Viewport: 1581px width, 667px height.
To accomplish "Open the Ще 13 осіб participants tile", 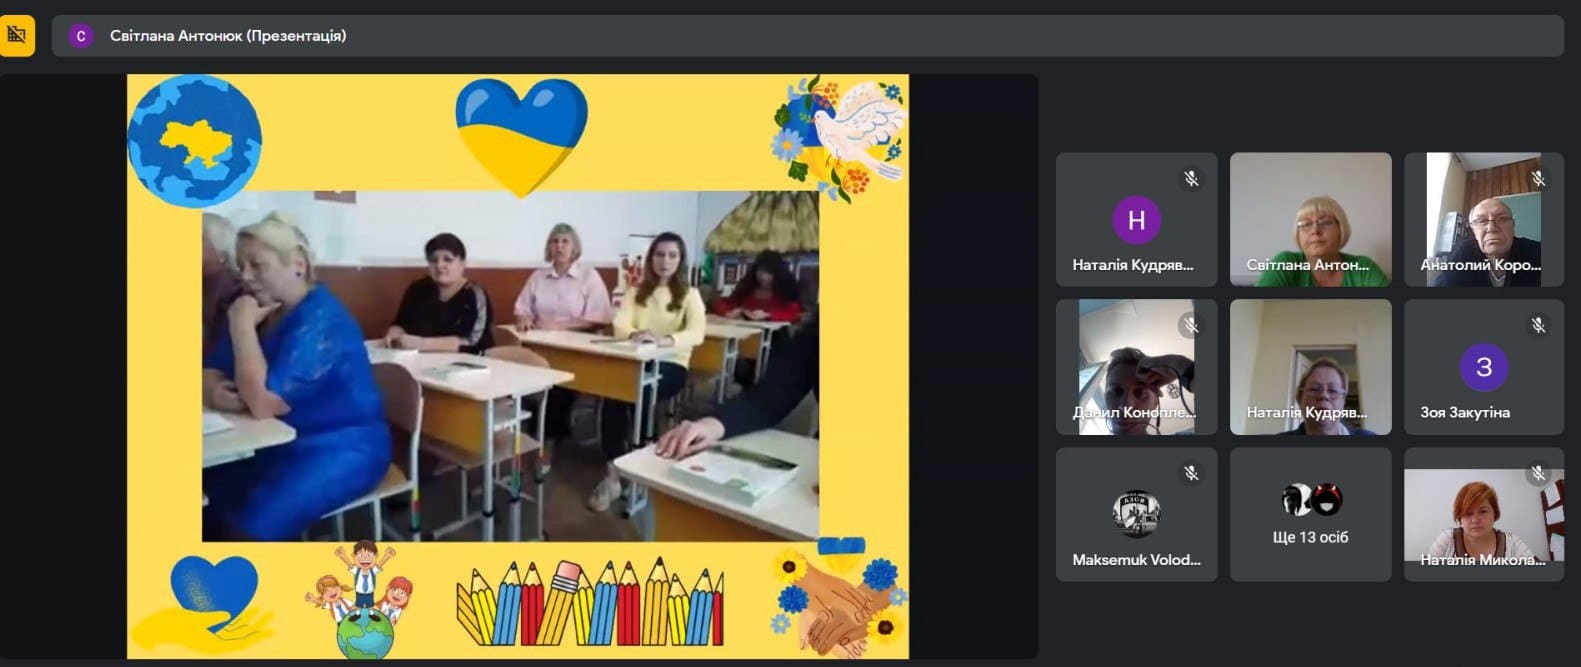I will (x=1310, y=514).
